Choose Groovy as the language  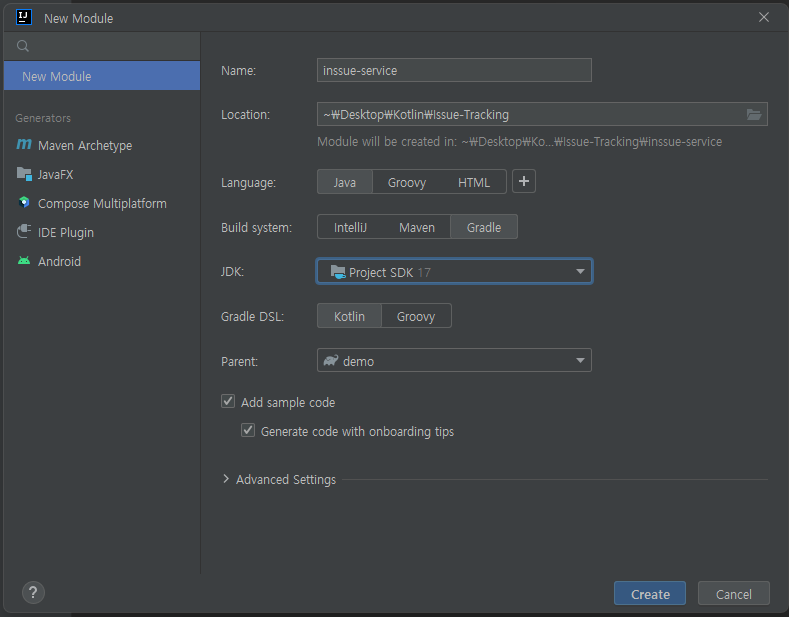[x=407, y=182]
